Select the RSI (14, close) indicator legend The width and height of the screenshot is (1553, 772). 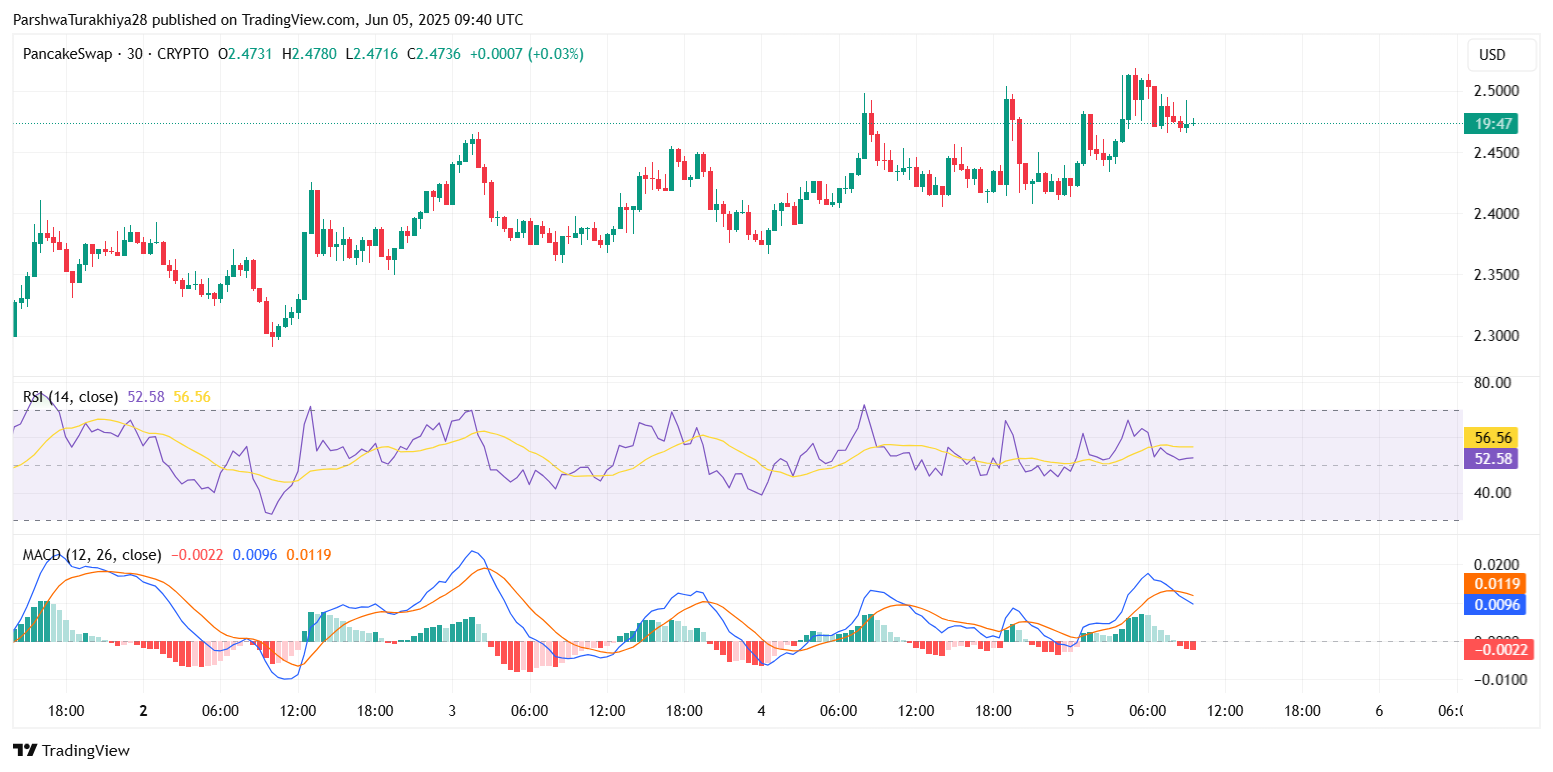point(70,397)
